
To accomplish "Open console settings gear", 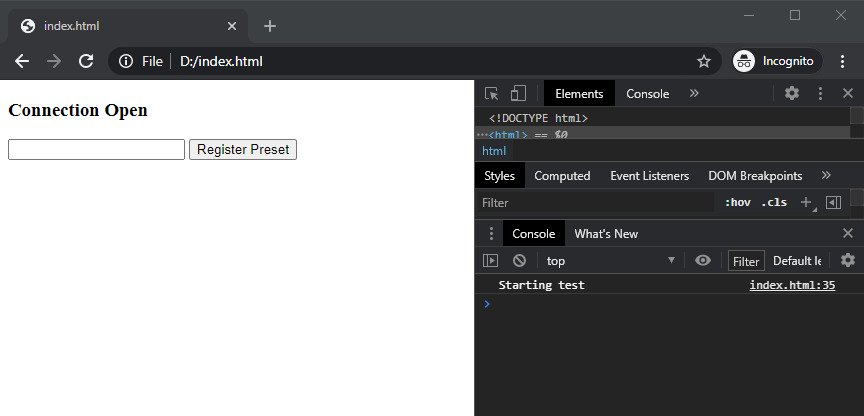I will coord(847,260).
